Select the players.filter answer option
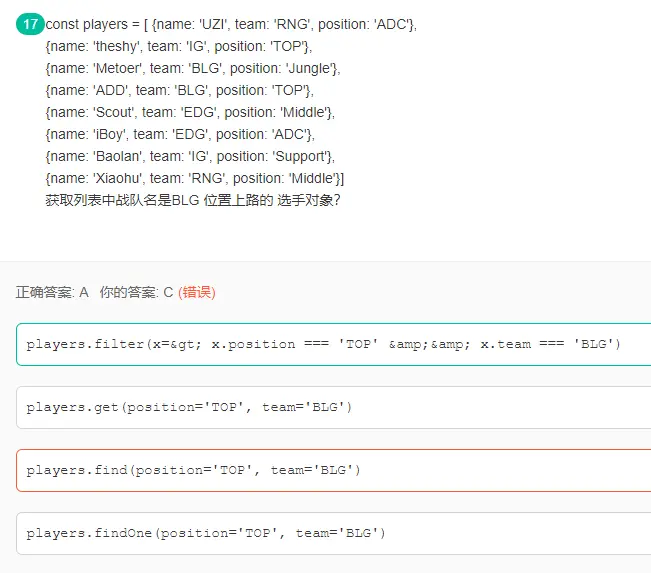The image size is (651, 573). pyautogui.click(x=333, y=344)
